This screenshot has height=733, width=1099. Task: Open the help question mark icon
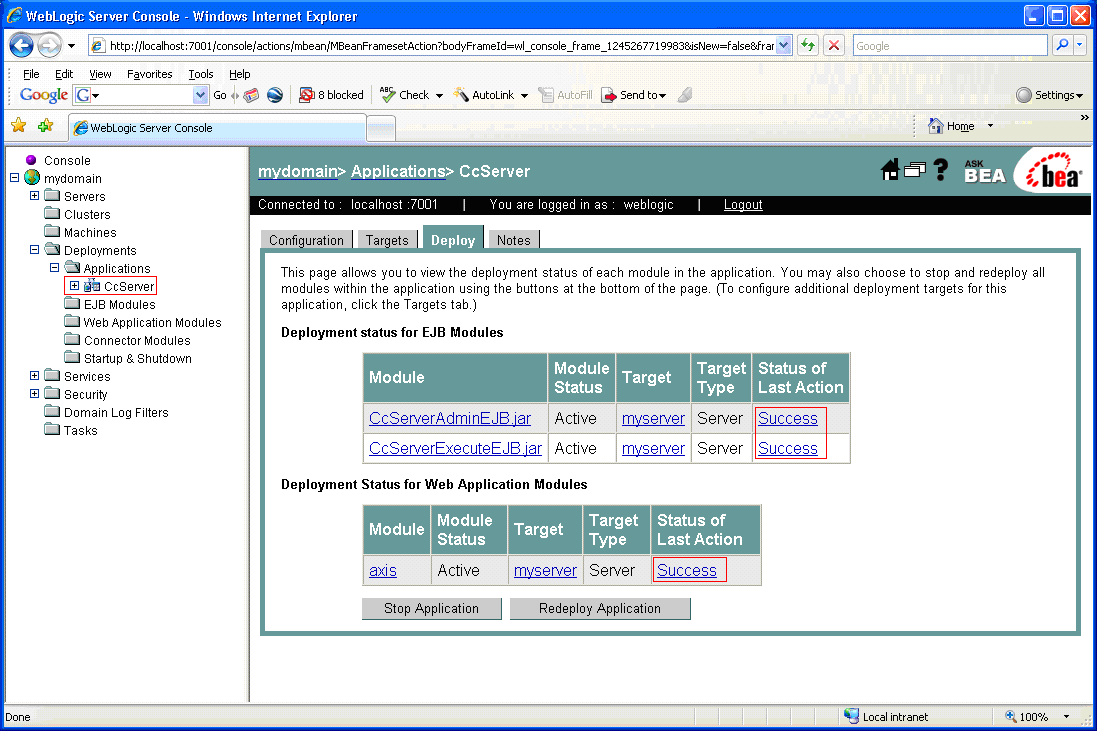coord(940,171)
